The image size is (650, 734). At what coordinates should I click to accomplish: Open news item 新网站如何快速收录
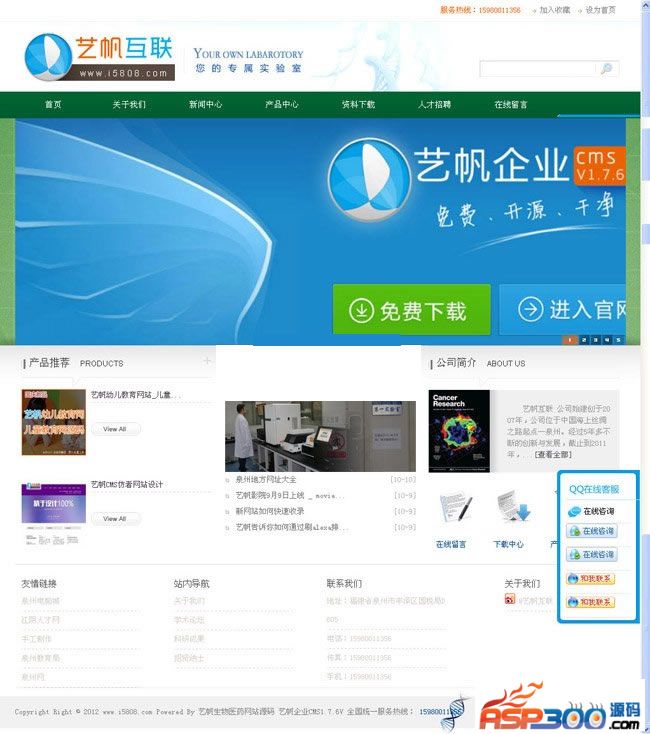[270, 511]
